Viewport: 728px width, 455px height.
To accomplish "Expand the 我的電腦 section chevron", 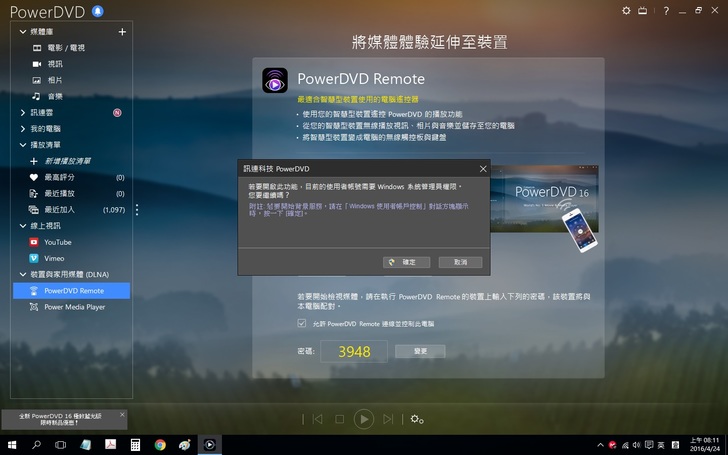I will pyautogui.click(x=22, y=129).
